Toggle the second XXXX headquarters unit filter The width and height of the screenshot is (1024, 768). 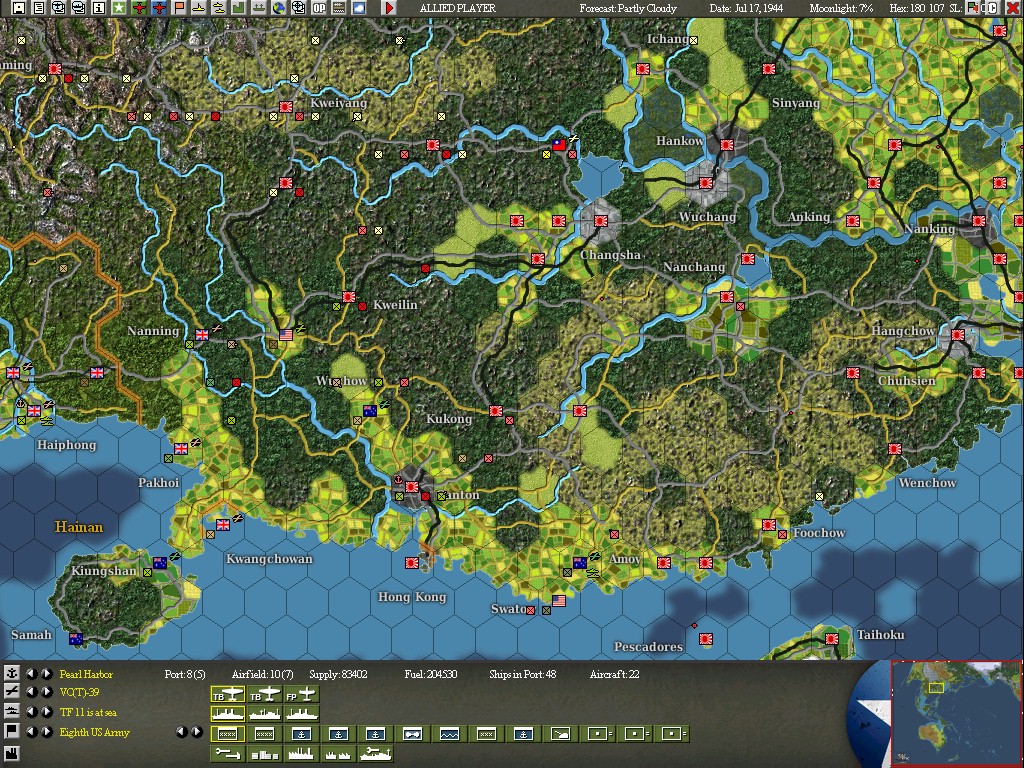(x=264, y=734)
